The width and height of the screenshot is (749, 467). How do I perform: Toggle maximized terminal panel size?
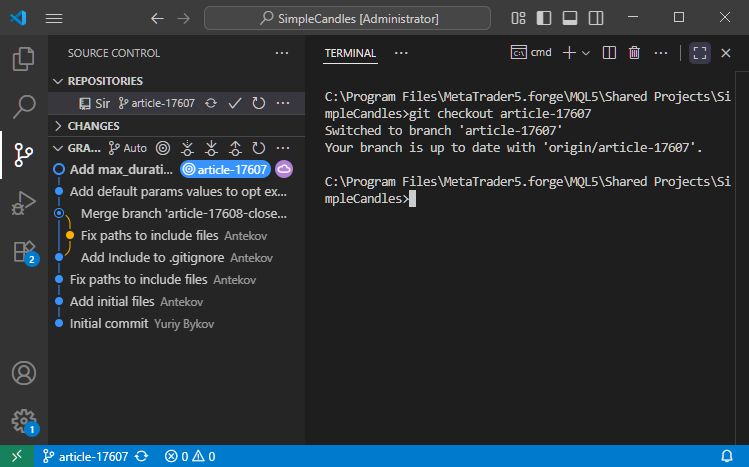pos(700,53)
